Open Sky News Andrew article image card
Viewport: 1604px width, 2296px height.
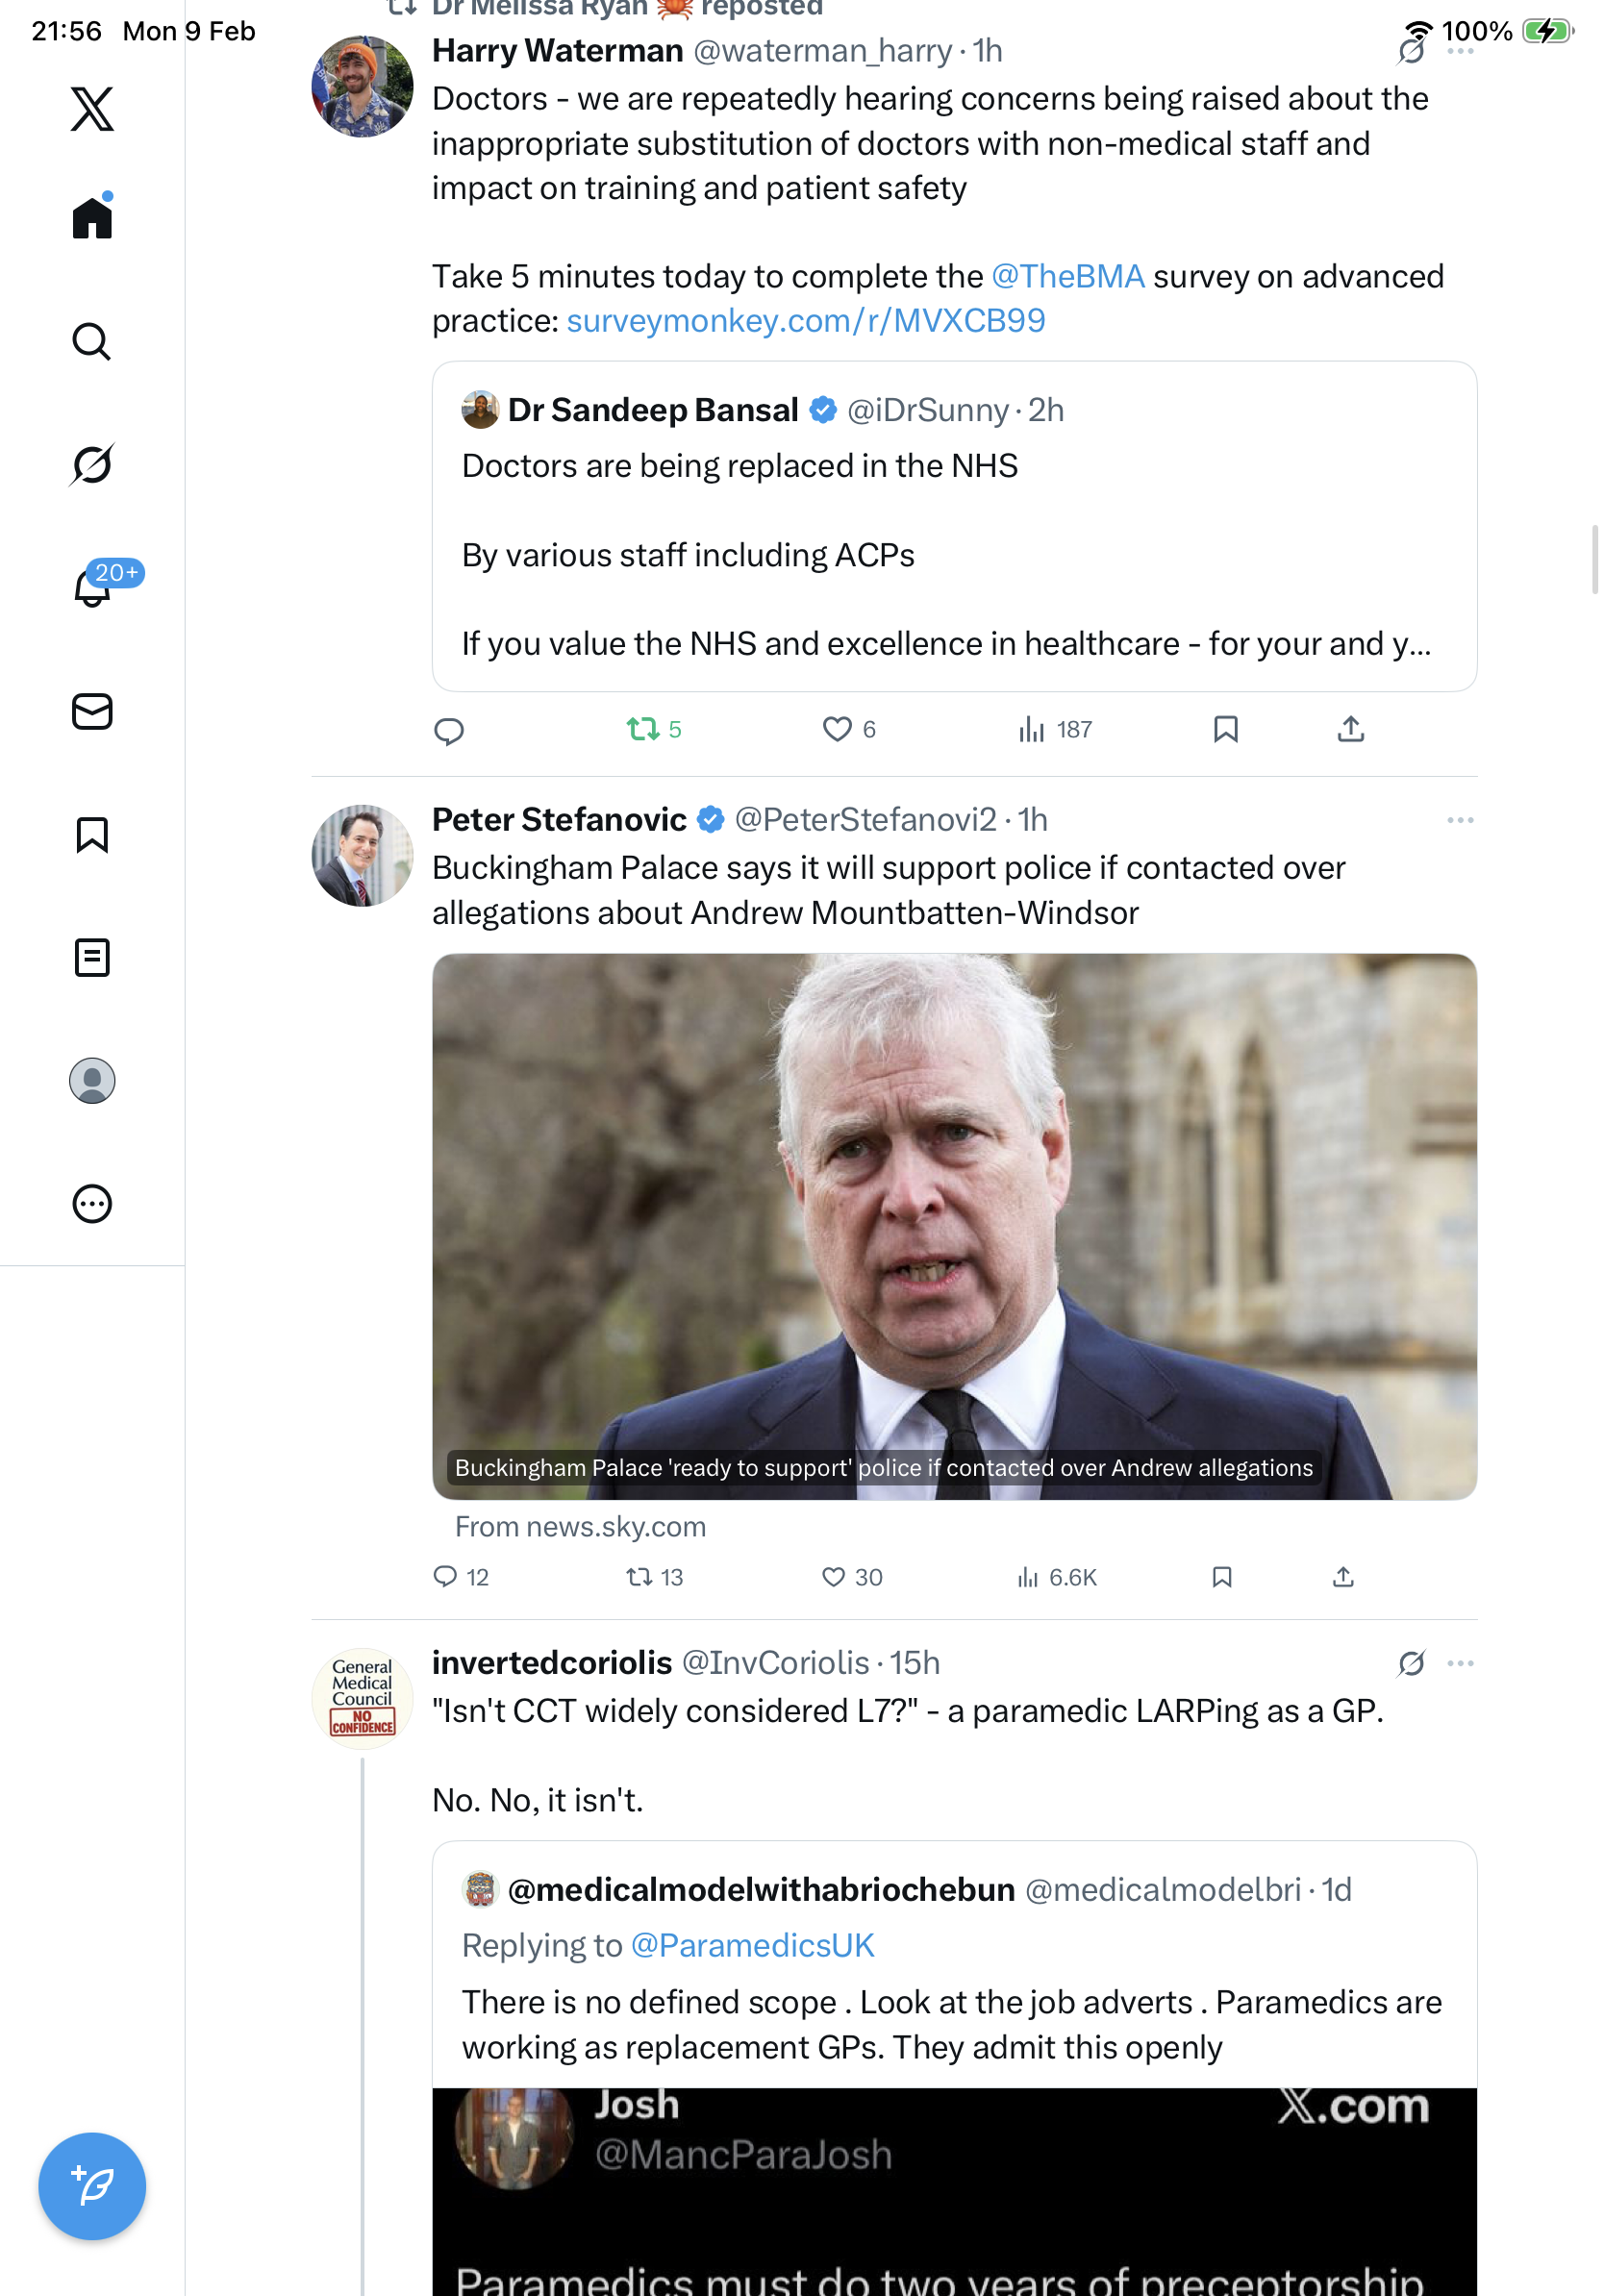(954, 1225)
